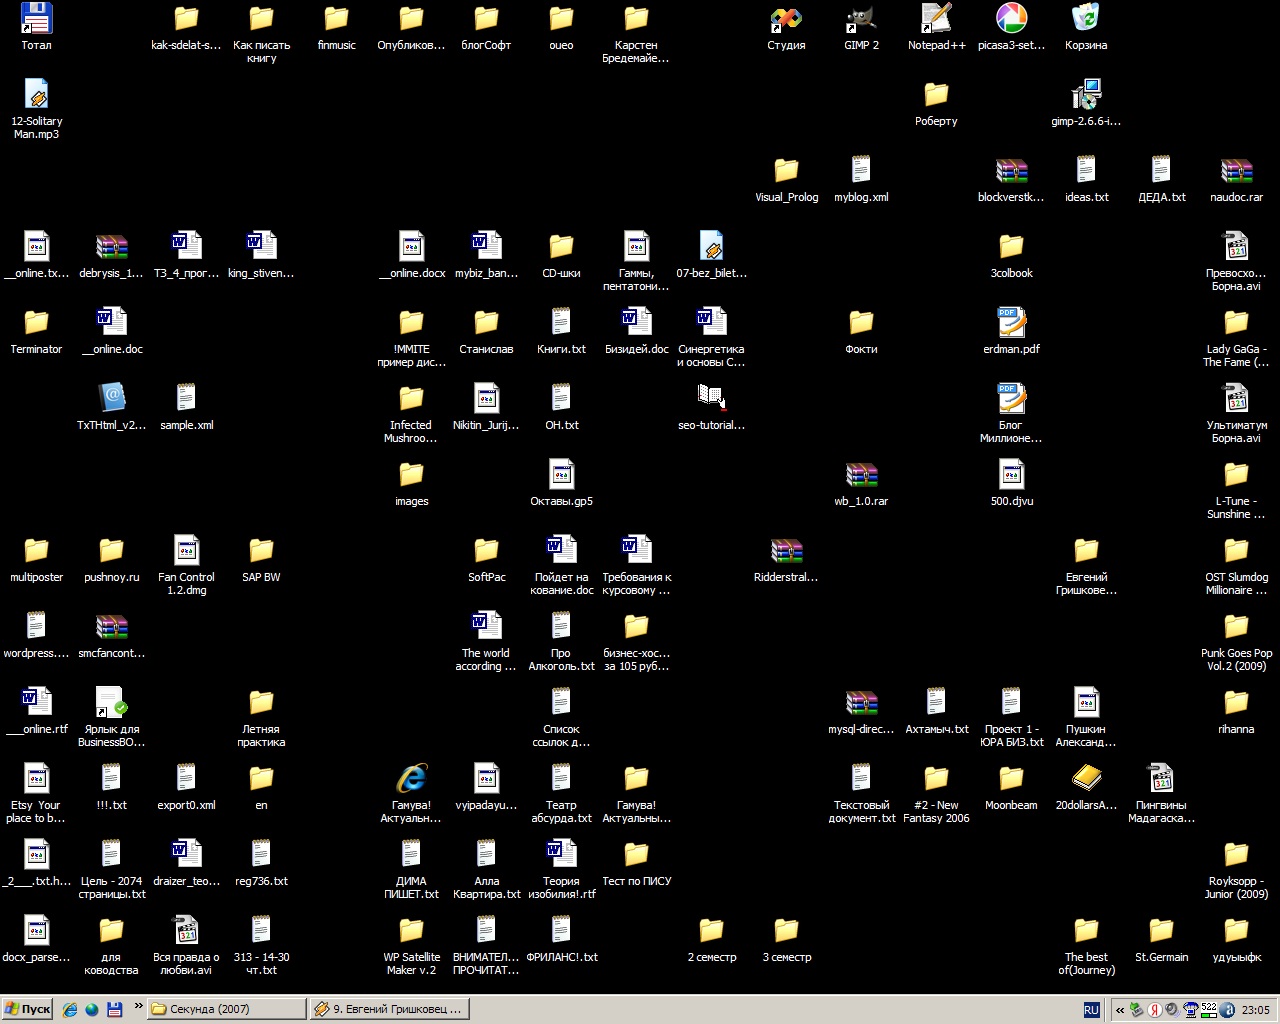Image resolution: width=1280 pixels, height=1024 pixels.
Task: Click the Yandex icon in system tray
Action: click(1154, 1009)
